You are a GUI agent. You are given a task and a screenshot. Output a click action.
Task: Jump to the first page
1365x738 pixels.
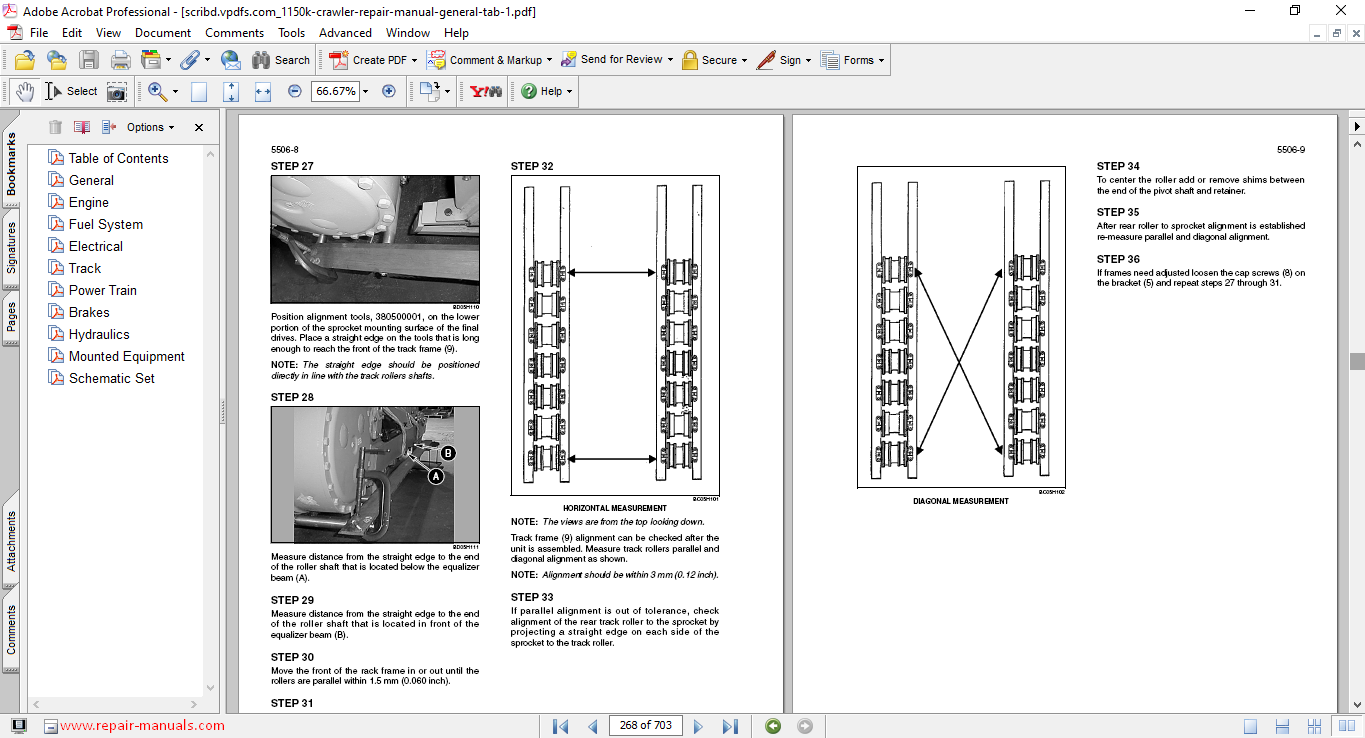pos(561,726)
